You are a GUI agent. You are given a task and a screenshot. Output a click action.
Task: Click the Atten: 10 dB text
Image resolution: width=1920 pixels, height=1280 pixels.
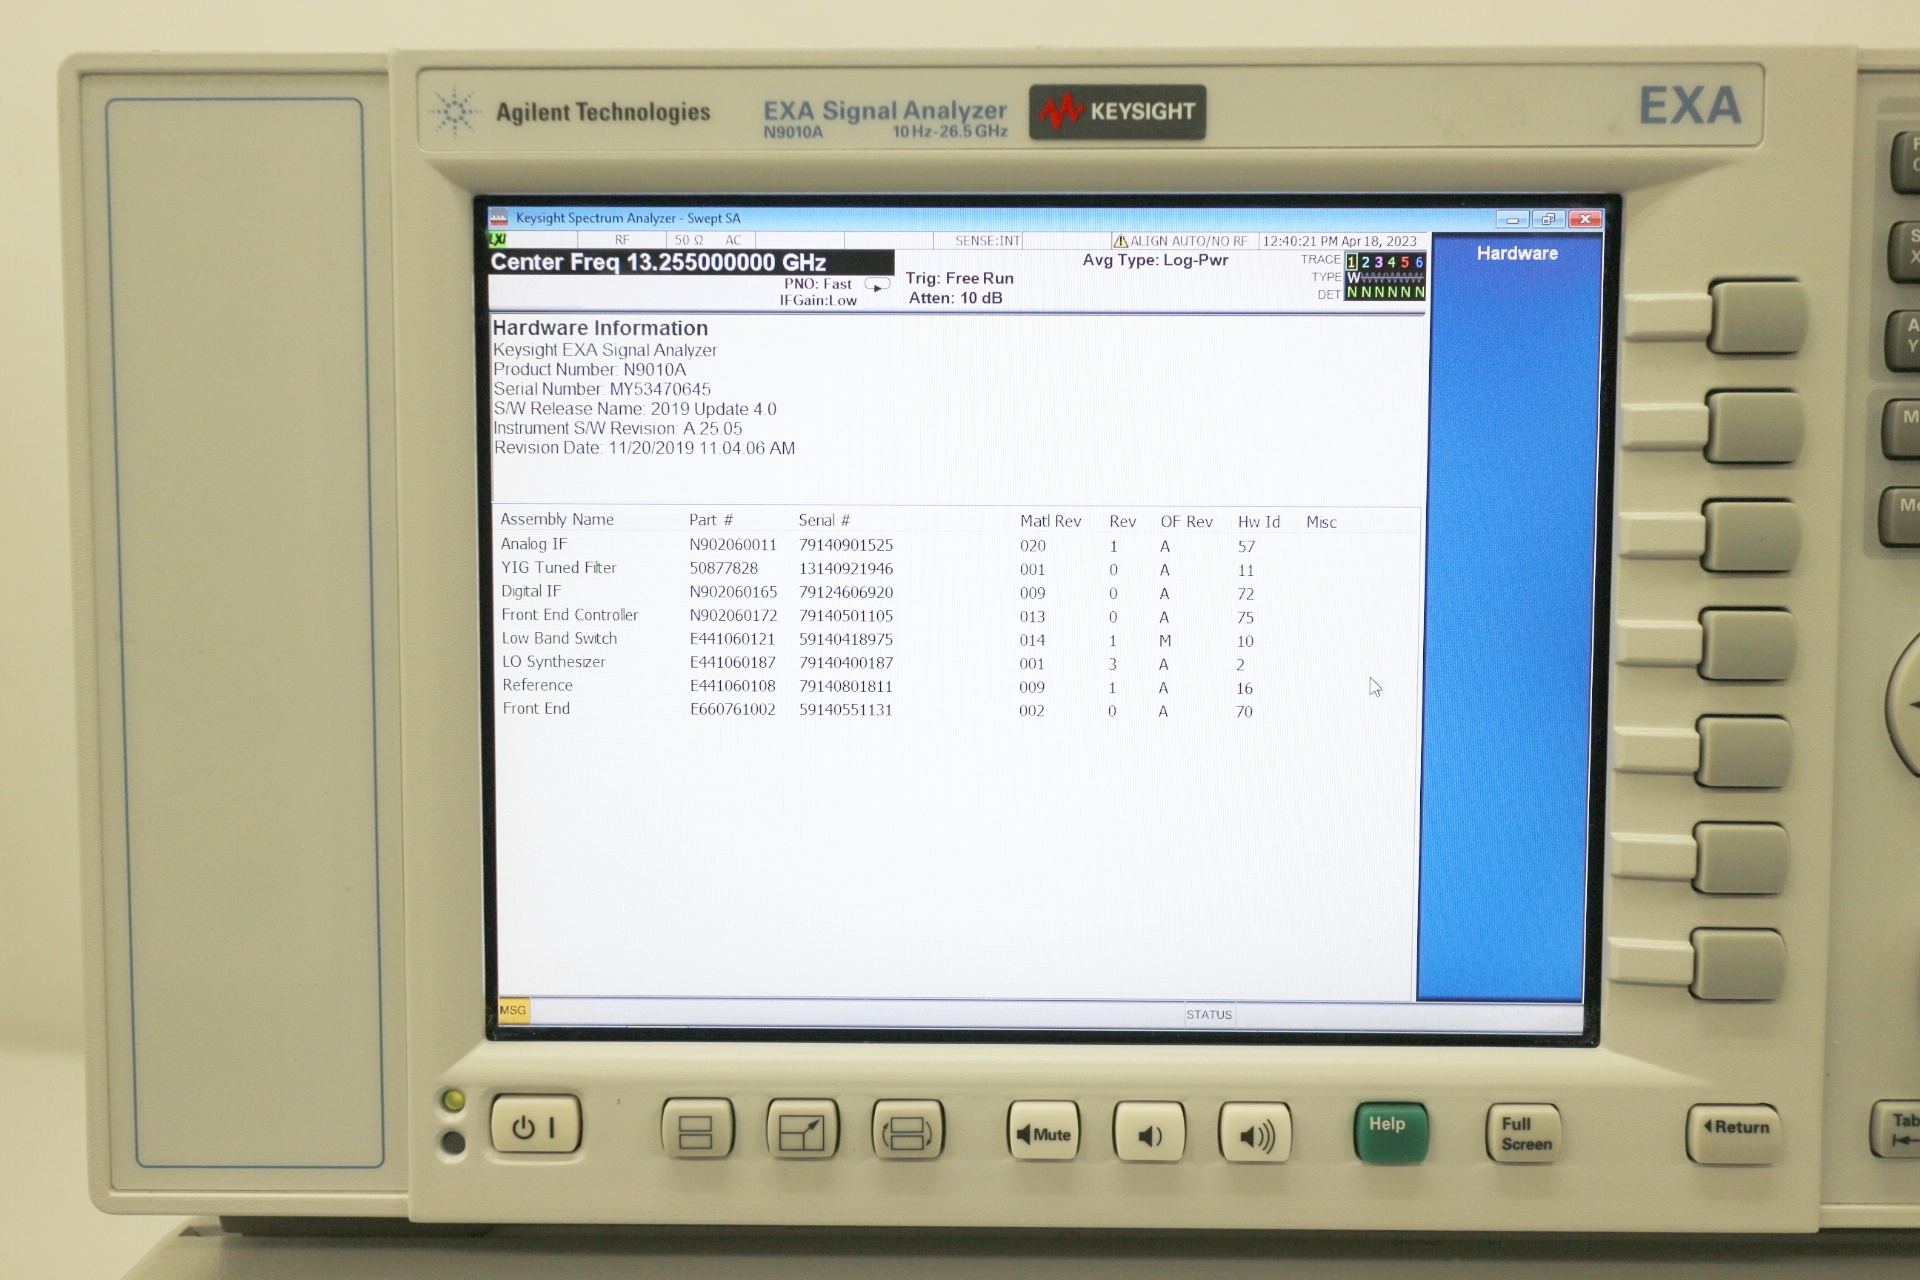click(955, 298)
